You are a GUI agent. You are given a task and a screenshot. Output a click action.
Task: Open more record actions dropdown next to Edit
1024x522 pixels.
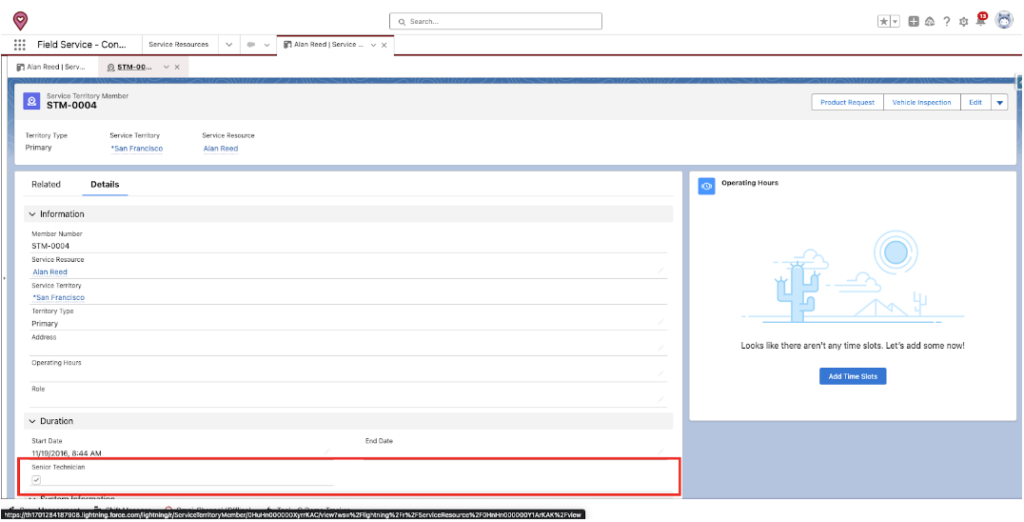999,103
